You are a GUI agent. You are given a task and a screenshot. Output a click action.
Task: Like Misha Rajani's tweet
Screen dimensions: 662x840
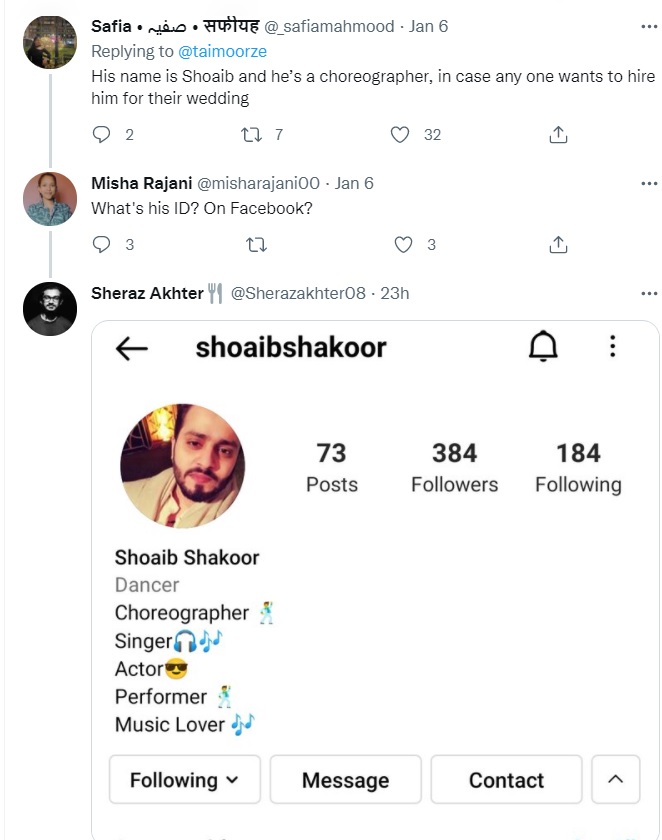[x=403, y=244]
